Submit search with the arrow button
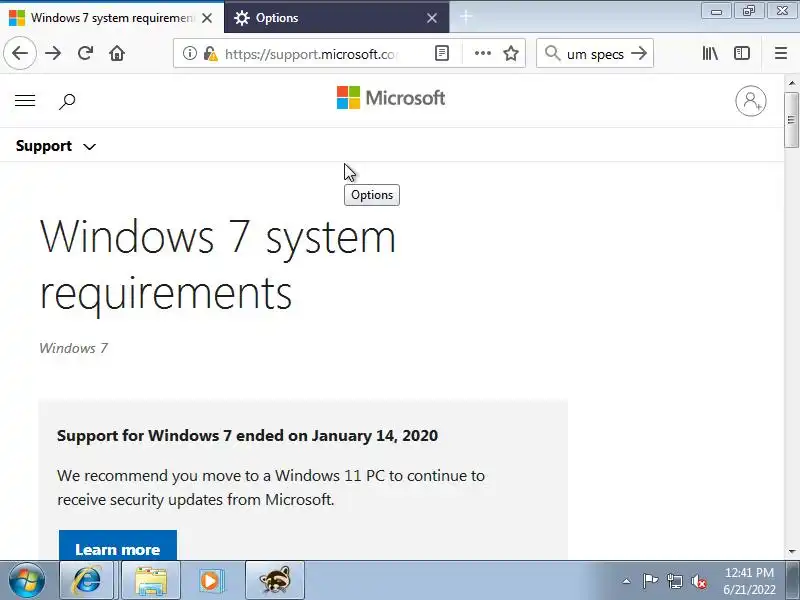This screenshot has width=800, height=600. click(x=639, y=53)
